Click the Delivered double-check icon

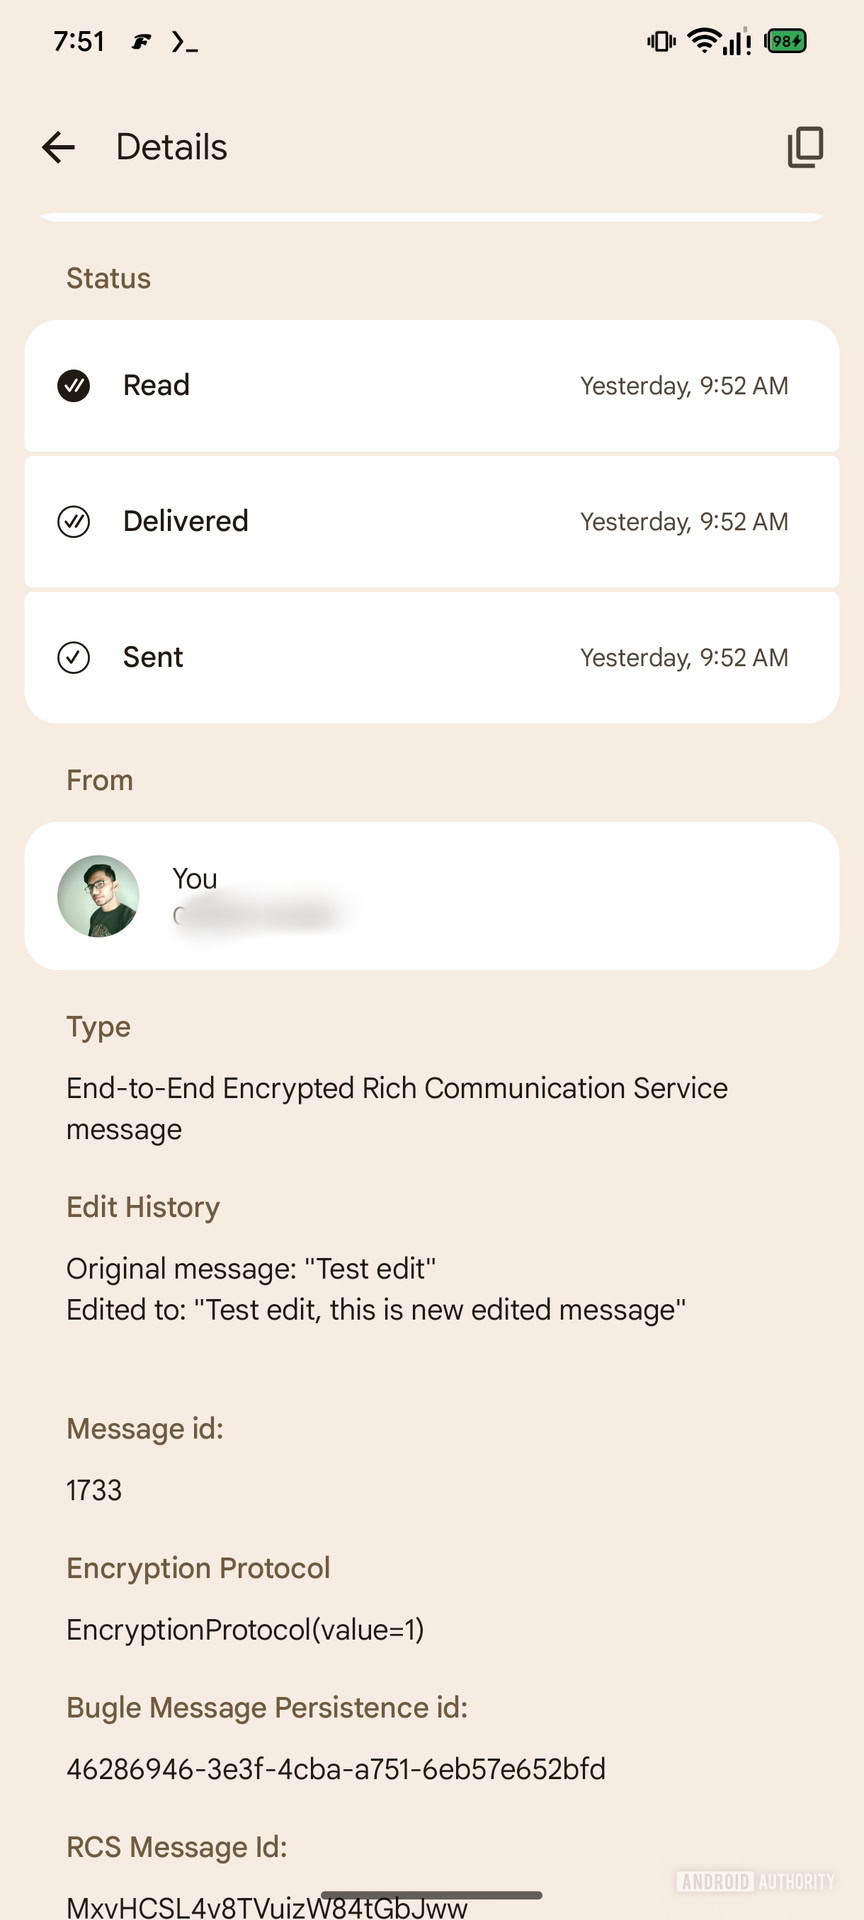pos(73,521)
